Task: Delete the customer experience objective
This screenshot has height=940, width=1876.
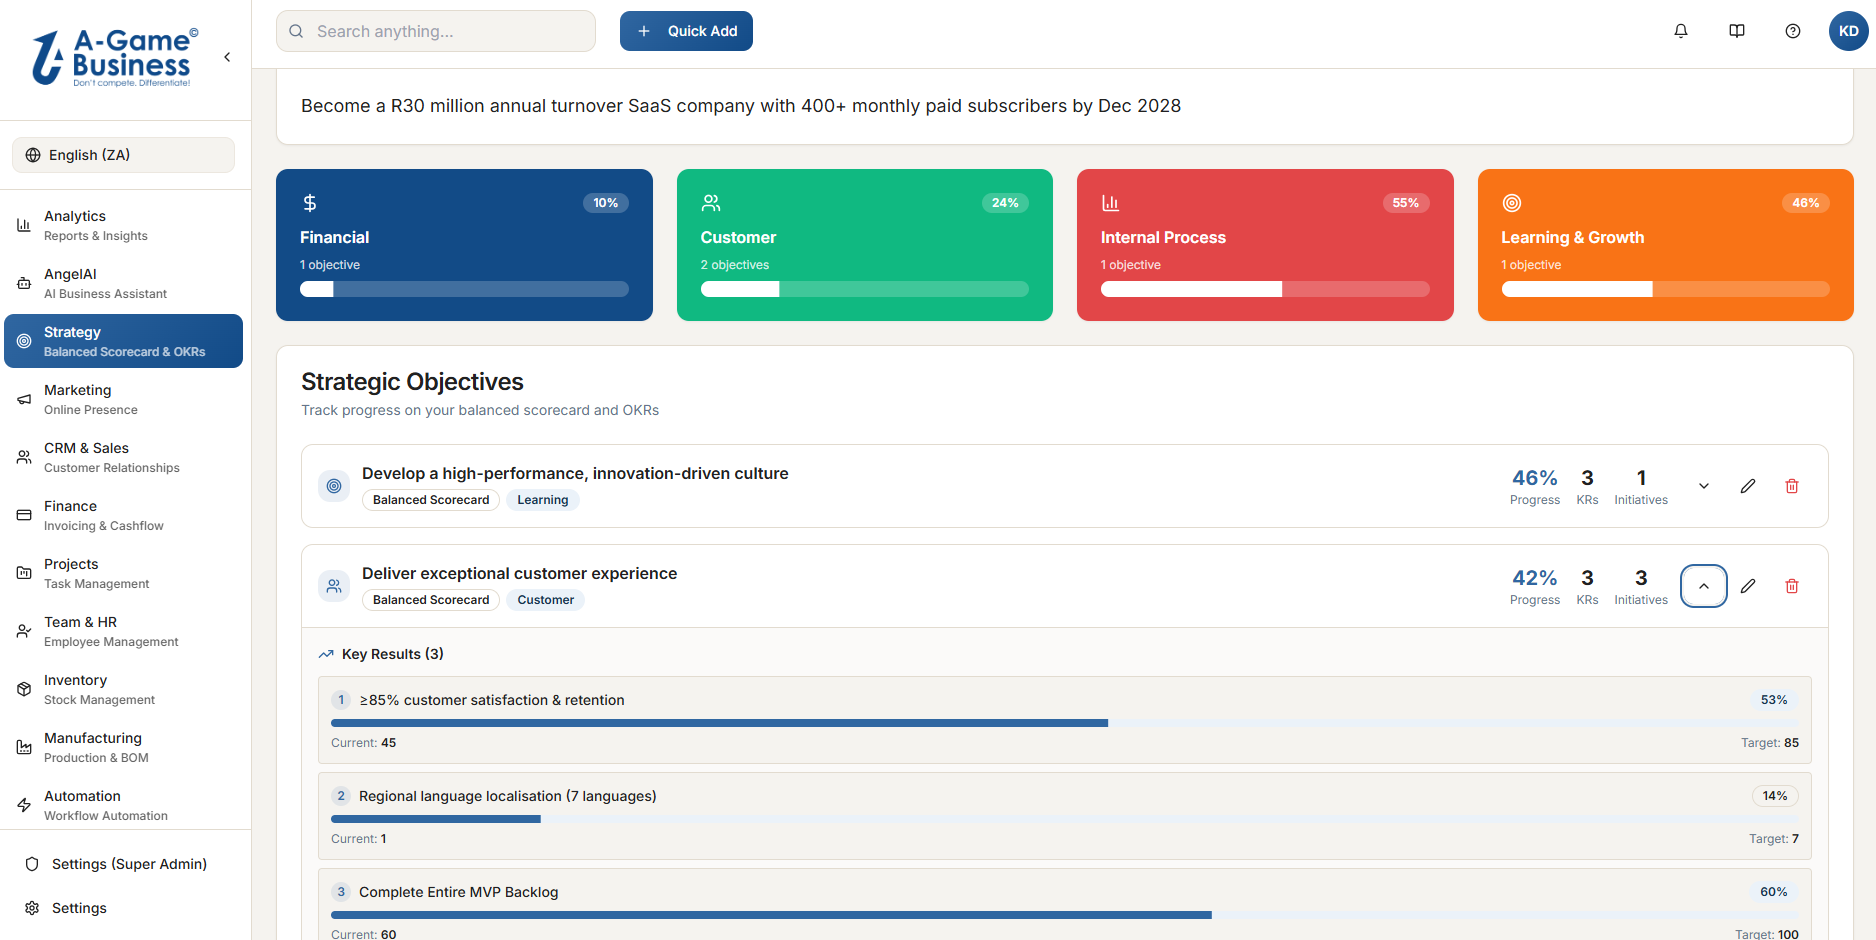Action: click(1792, 586)
